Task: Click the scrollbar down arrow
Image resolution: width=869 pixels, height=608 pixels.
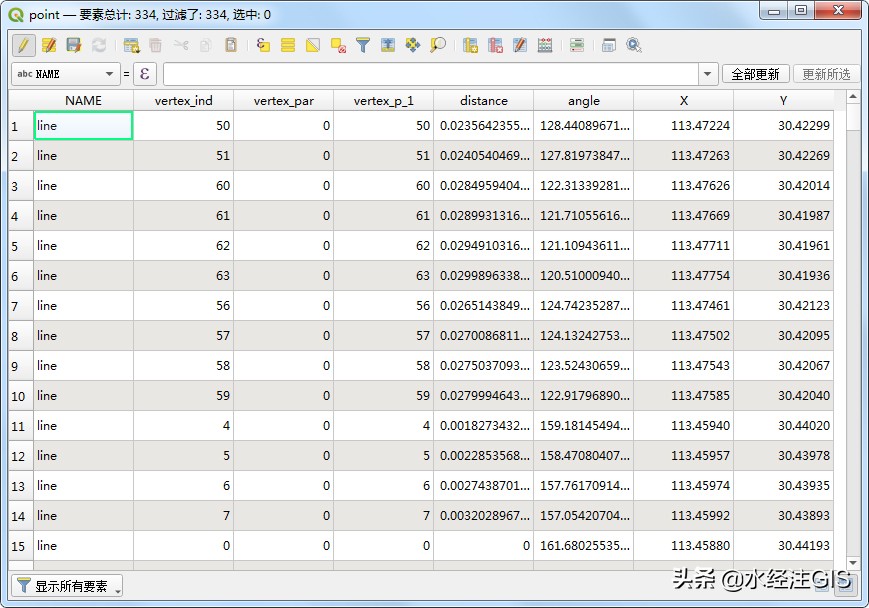Action: [852, 563]
